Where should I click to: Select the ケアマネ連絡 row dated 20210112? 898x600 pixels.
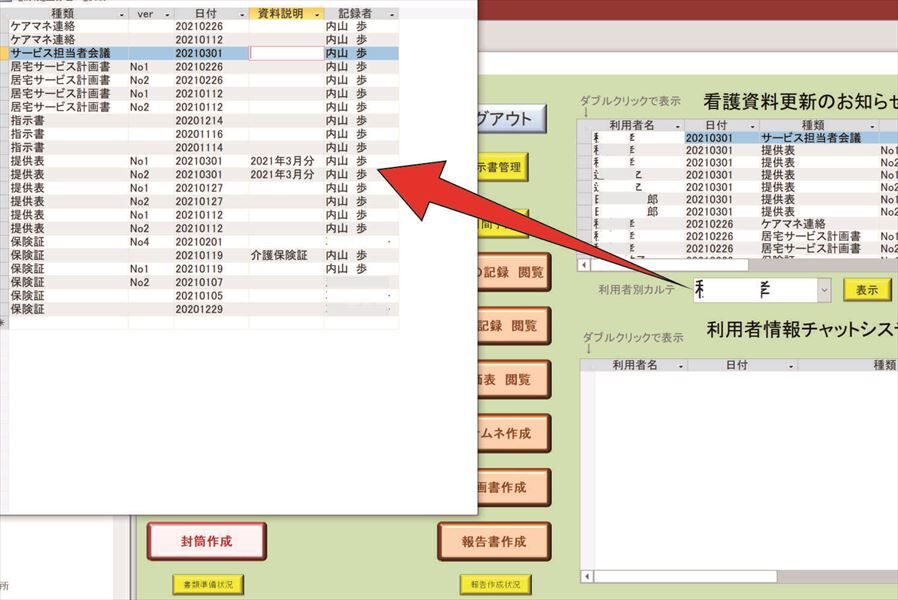pos(204,40)
